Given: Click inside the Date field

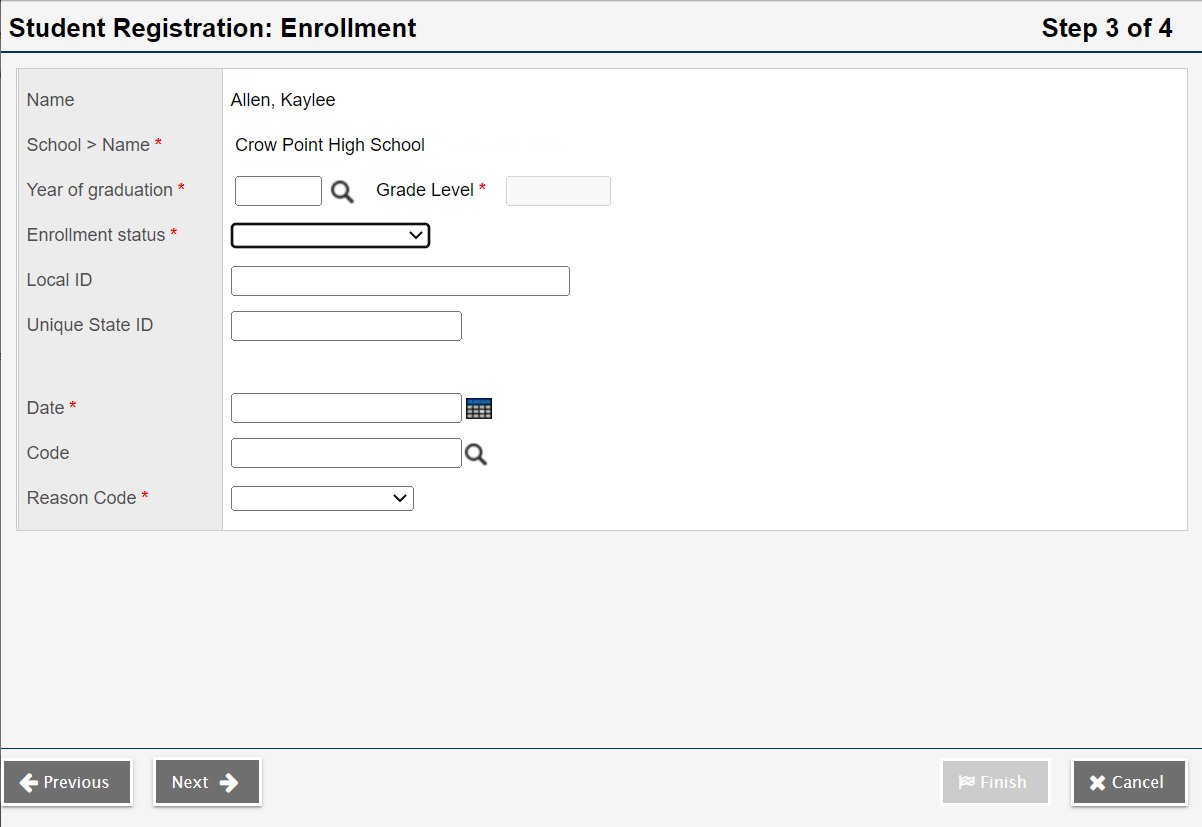Looking at the screenshot, I should click(346, 408).
